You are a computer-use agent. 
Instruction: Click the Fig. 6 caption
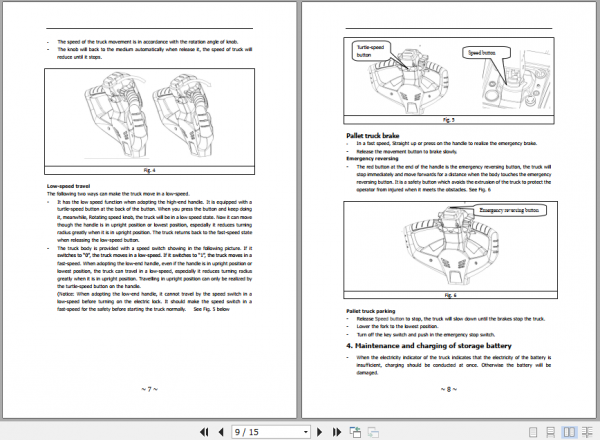[450, 295]
